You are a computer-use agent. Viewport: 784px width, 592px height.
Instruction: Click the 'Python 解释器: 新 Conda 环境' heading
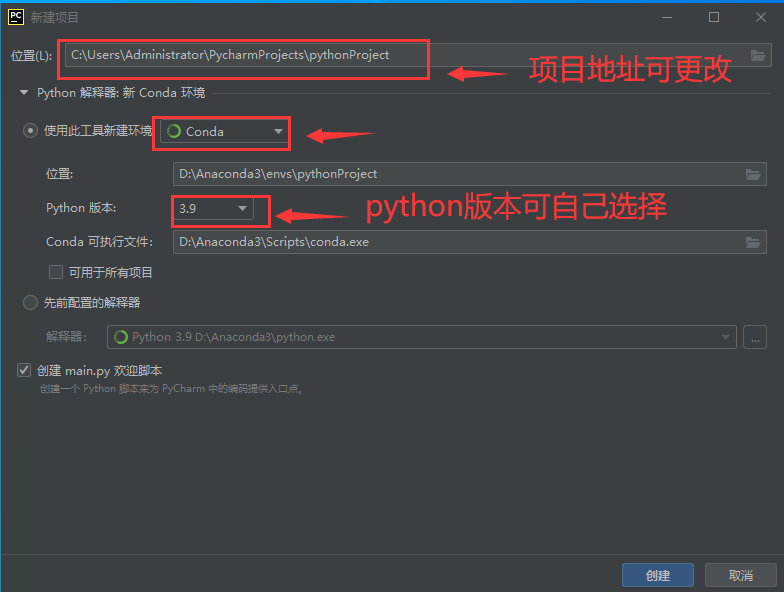(x=121, y=93)
